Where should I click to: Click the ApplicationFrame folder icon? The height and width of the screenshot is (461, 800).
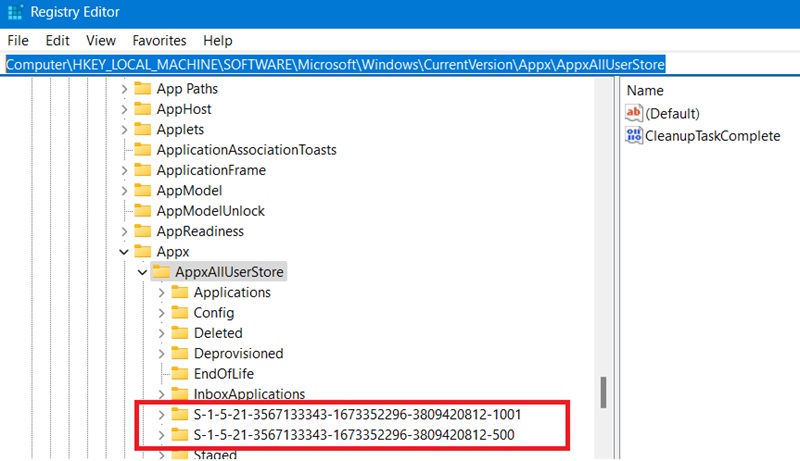(x=142, y=170)
